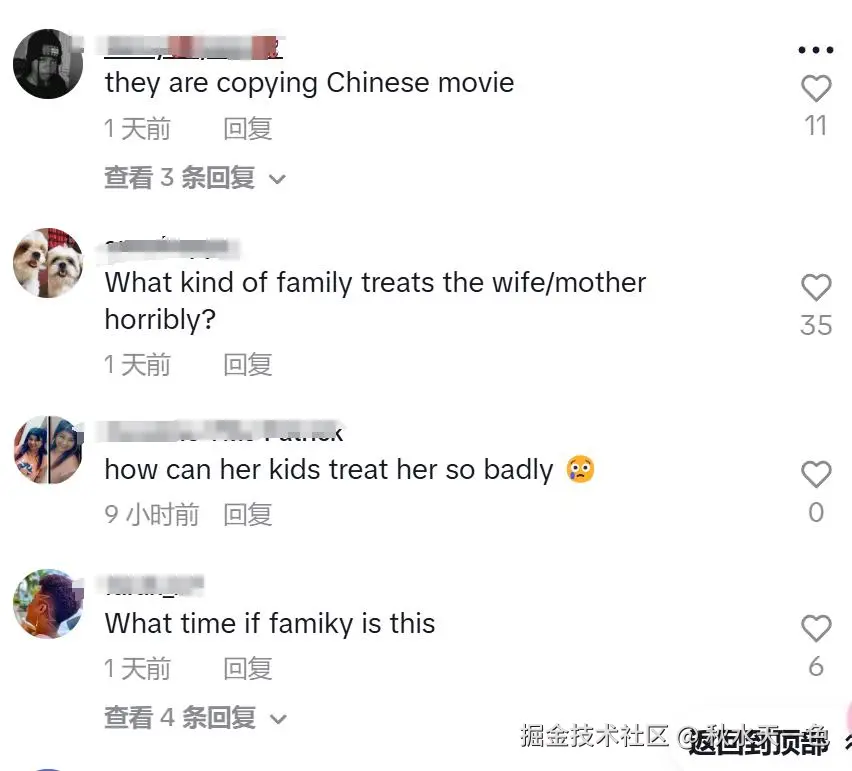Expand 查看 4 条回复 replies
852x771 pixels.
(x=195, y=717)
